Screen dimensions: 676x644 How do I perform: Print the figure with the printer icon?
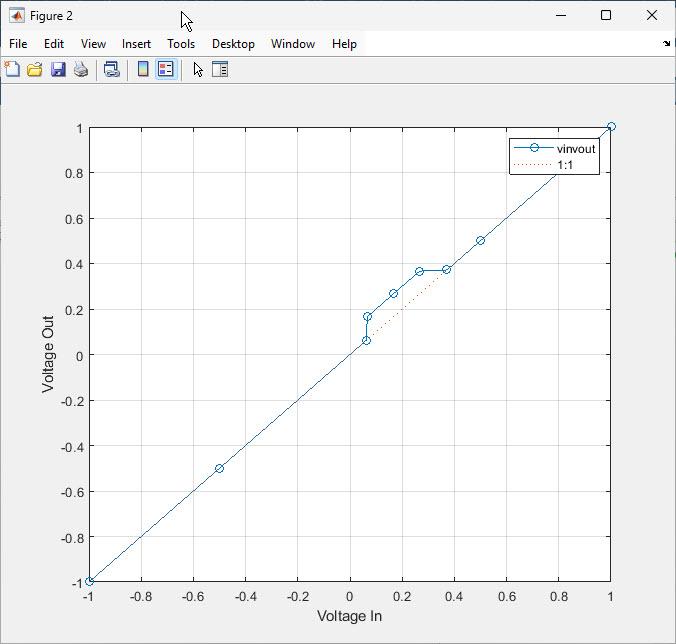click(x=81, y=70)
